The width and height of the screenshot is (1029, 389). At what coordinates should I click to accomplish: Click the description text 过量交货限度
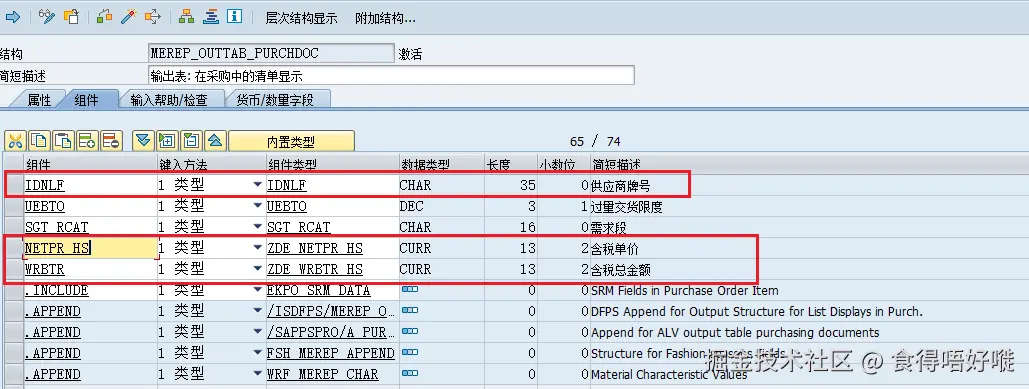627,207
